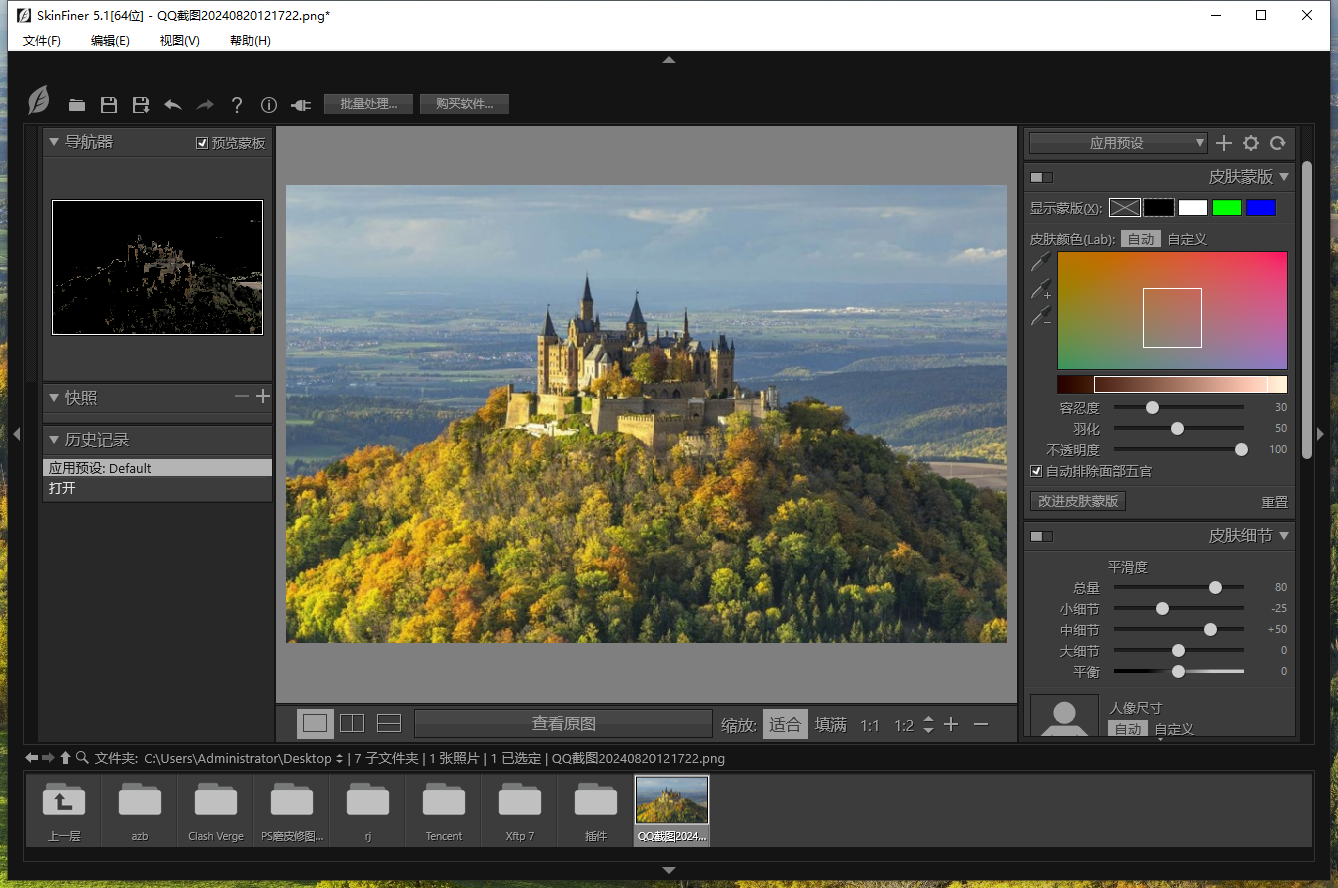Select 应用预设: Default history entry
This screenshot has width=1338, height=888.
tap(158, 468)
